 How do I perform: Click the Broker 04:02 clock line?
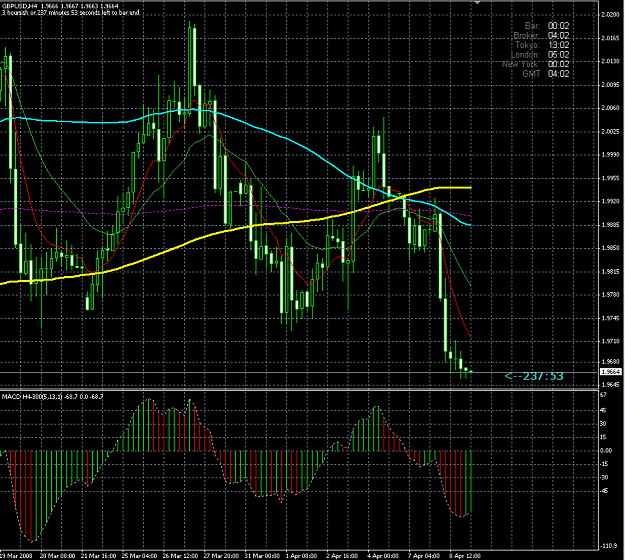coord(541,35)
